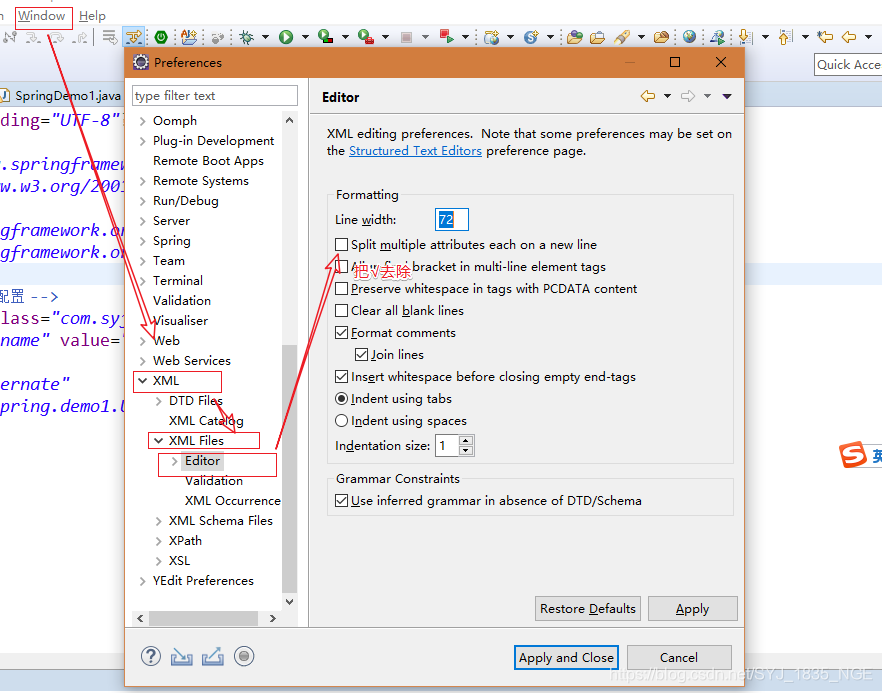Click the Previous Annotation up arrow icon

click(786, 37)
